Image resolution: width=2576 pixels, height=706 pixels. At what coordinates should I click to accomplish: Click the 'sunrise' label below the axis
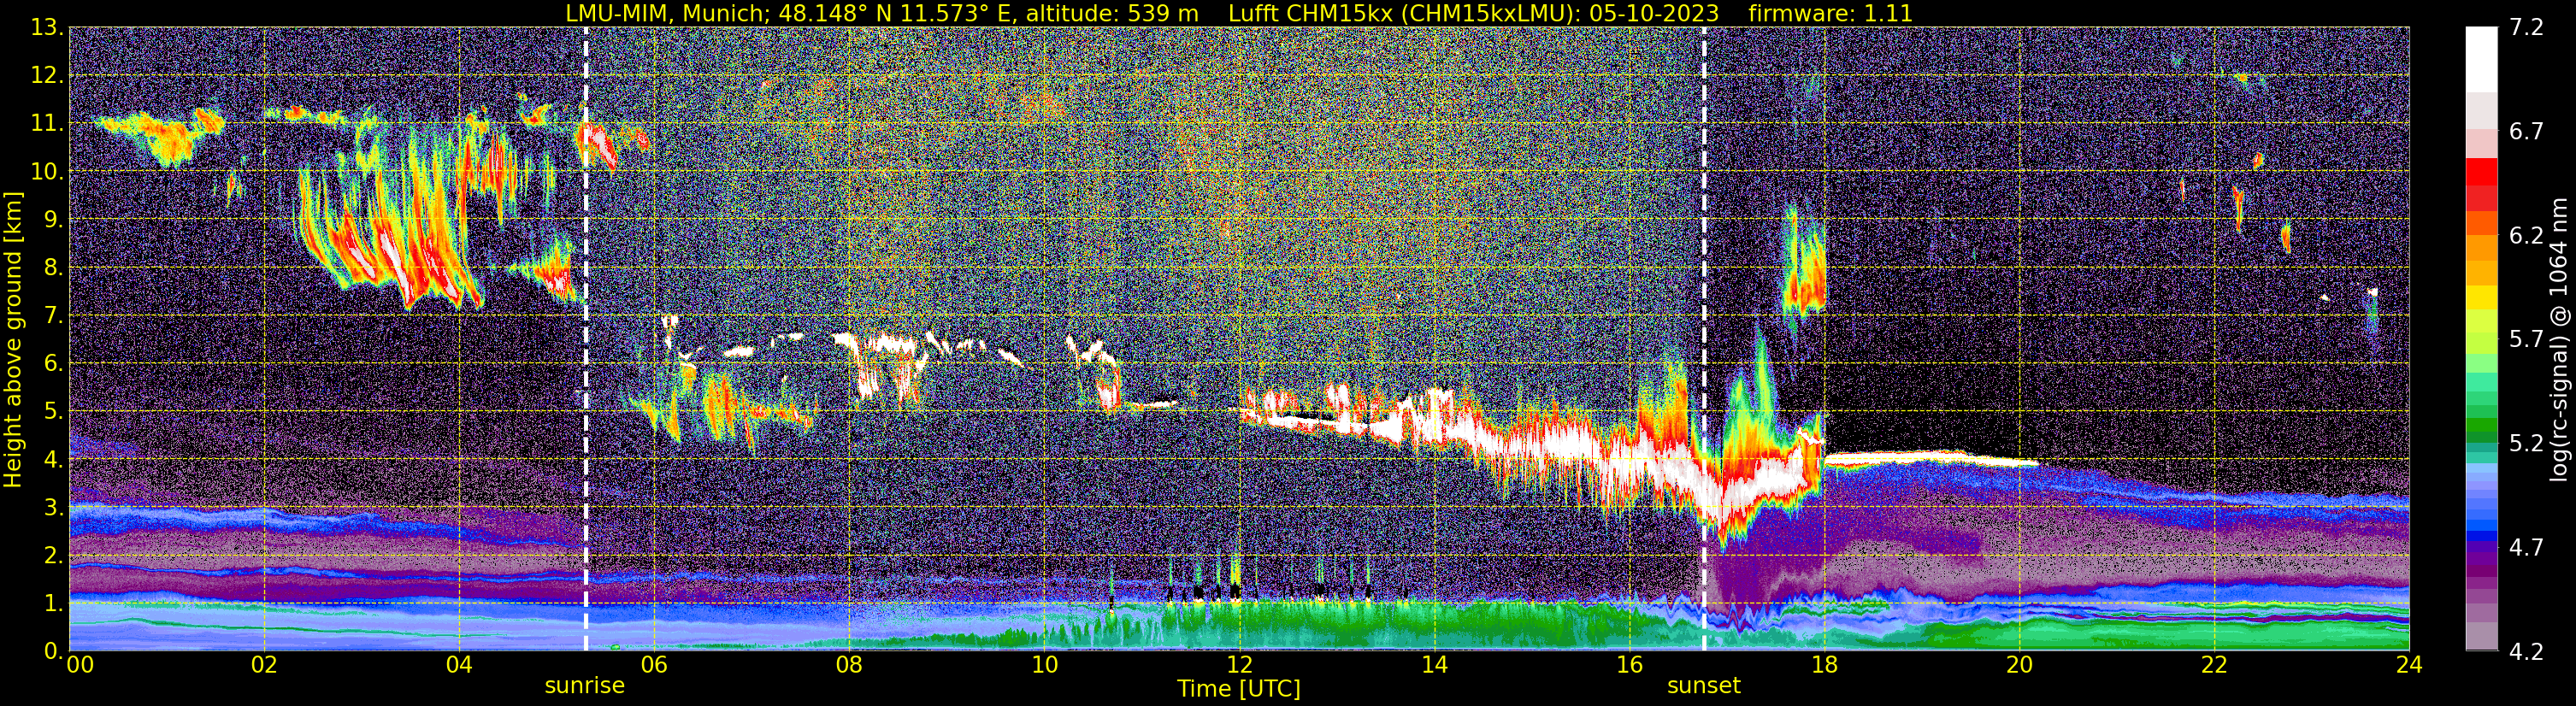584,686
